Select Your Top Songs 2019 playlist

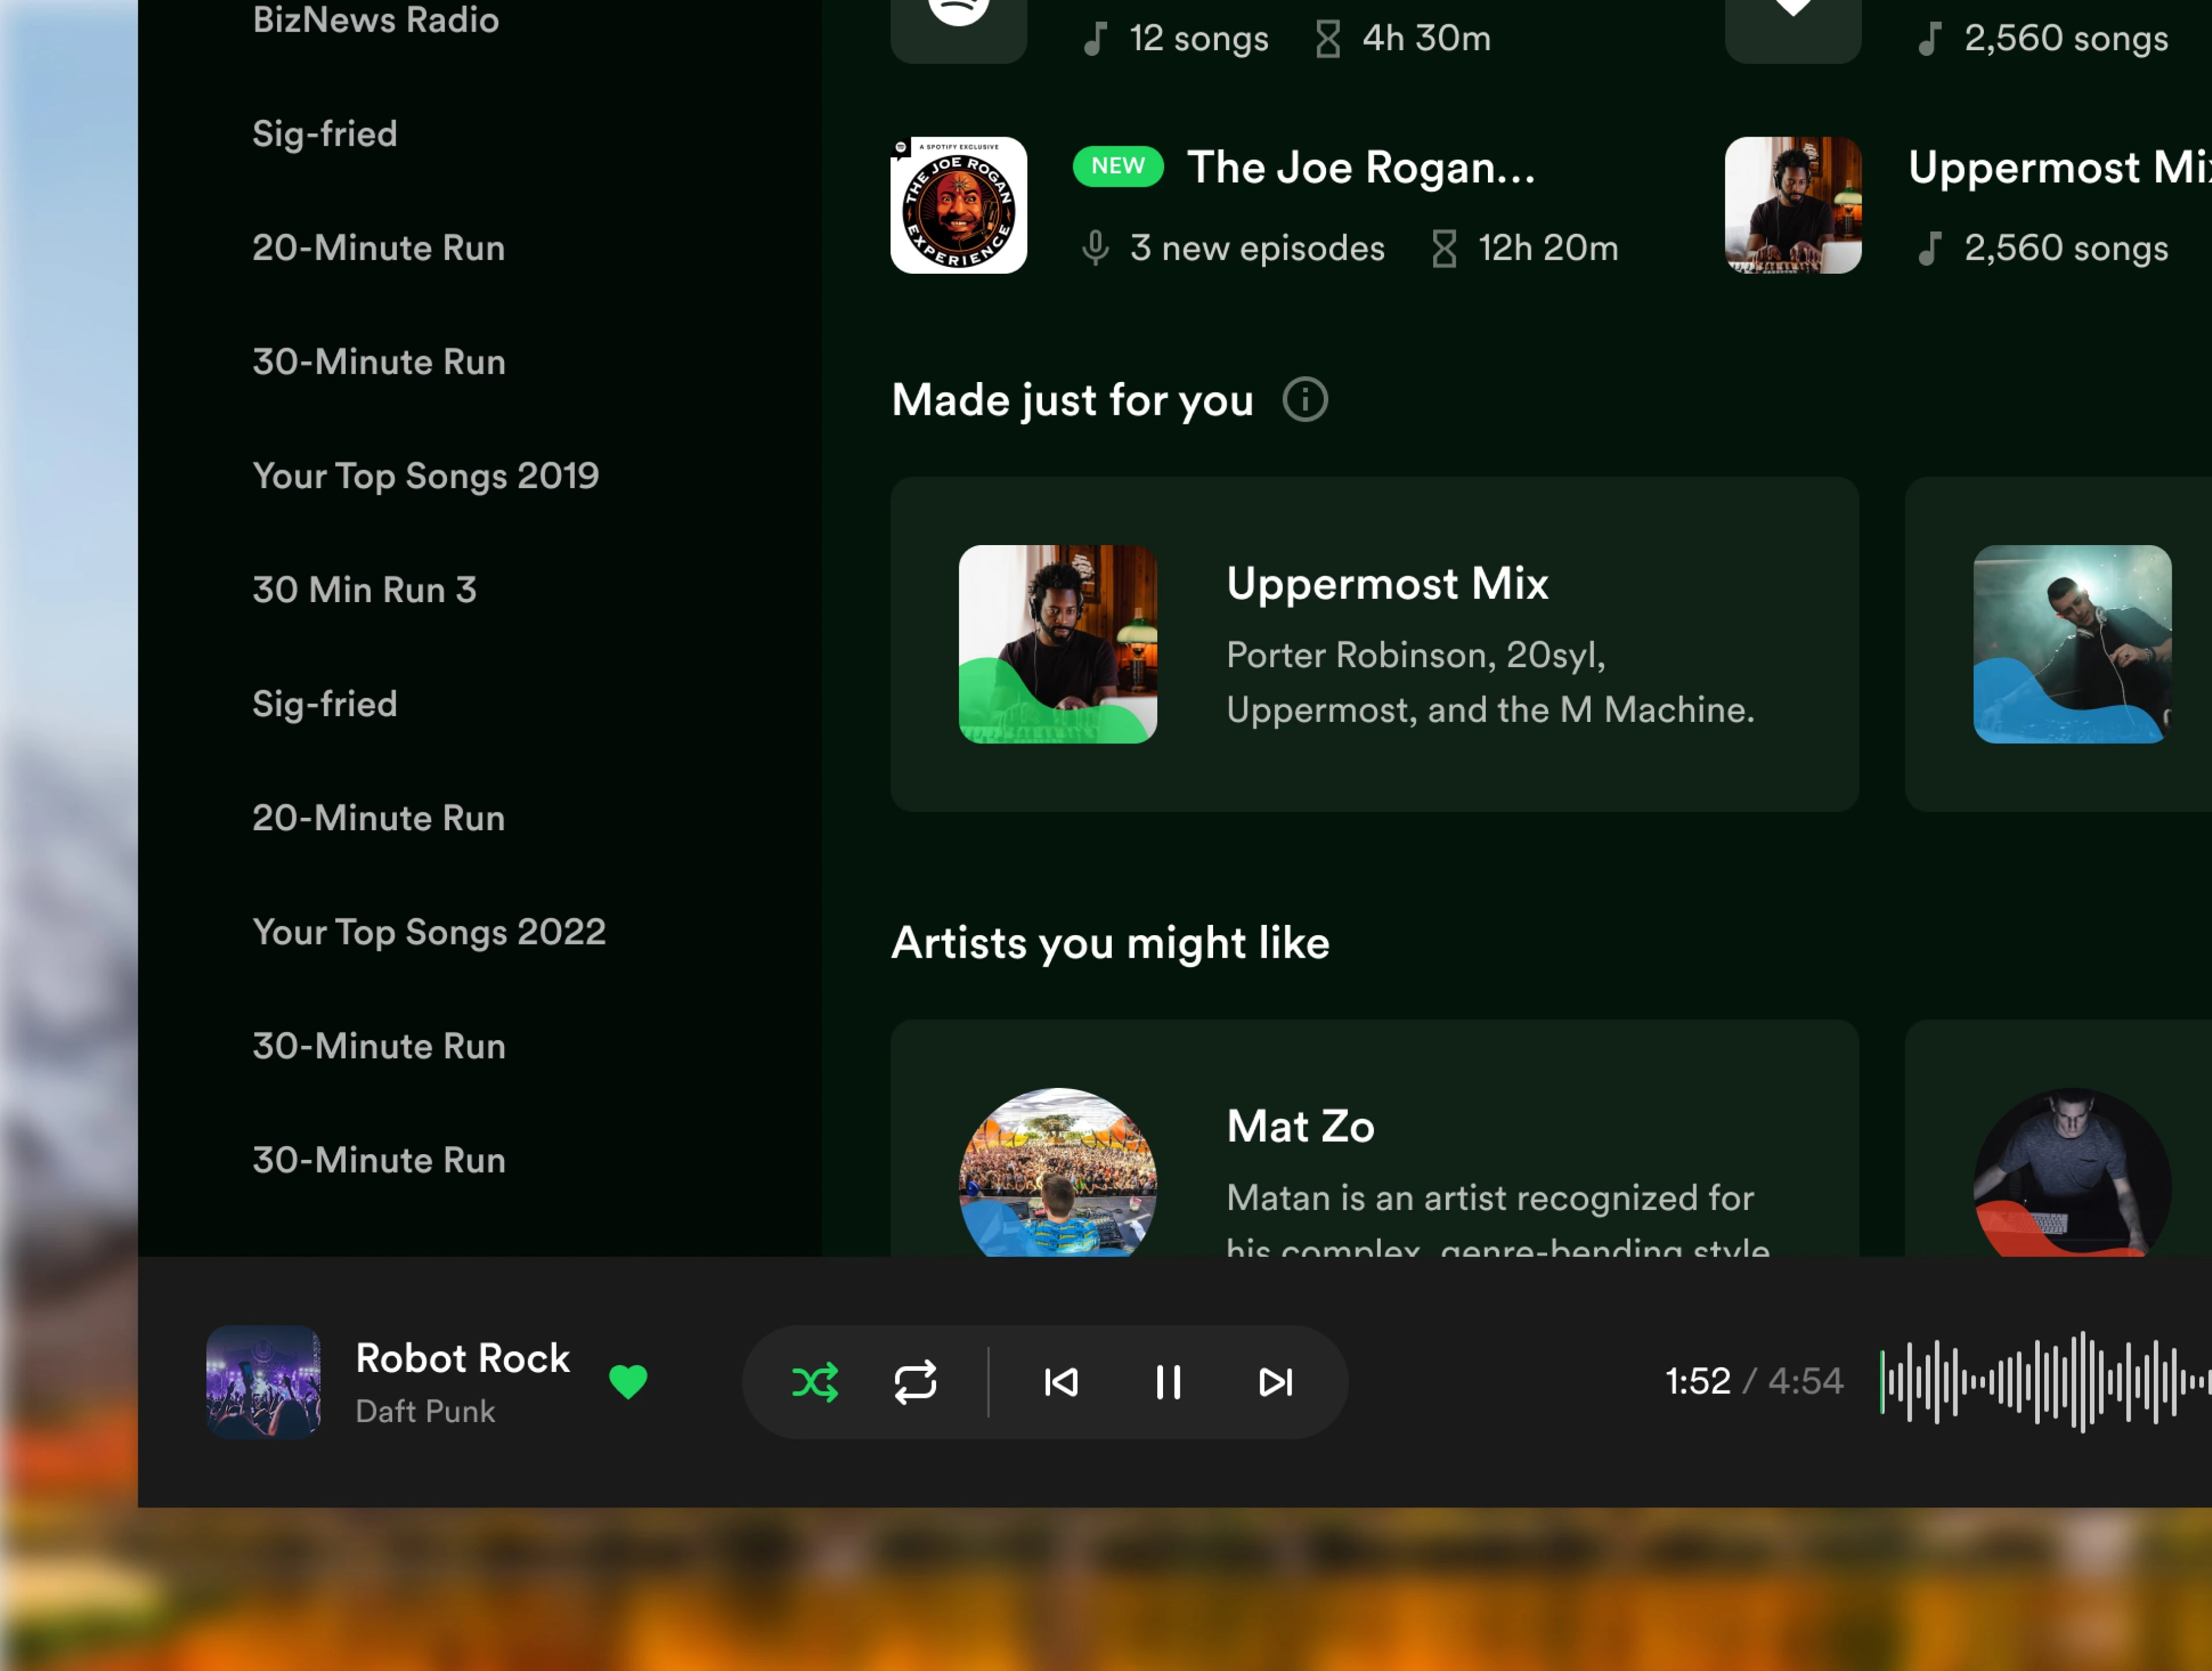point(425,476)
